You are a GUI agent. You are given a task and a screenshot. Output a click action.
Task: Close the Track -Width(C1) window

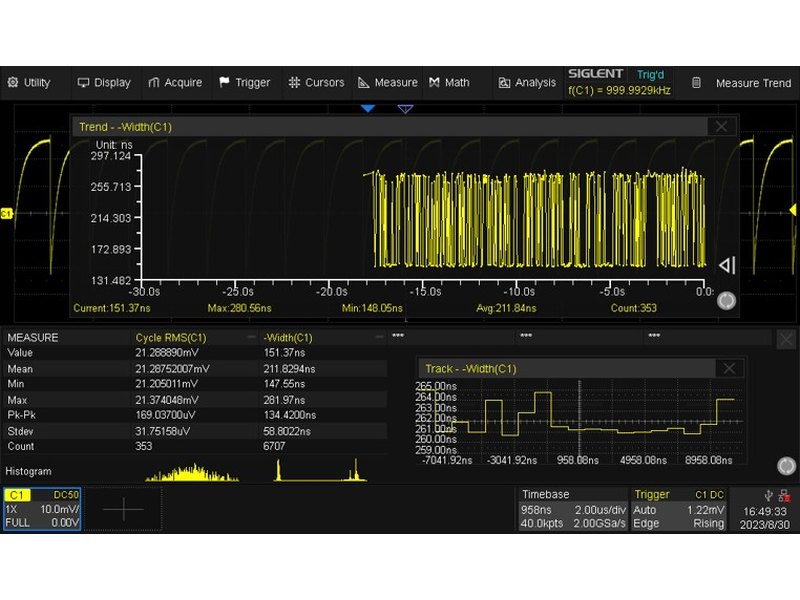click(x=732, y=368)
